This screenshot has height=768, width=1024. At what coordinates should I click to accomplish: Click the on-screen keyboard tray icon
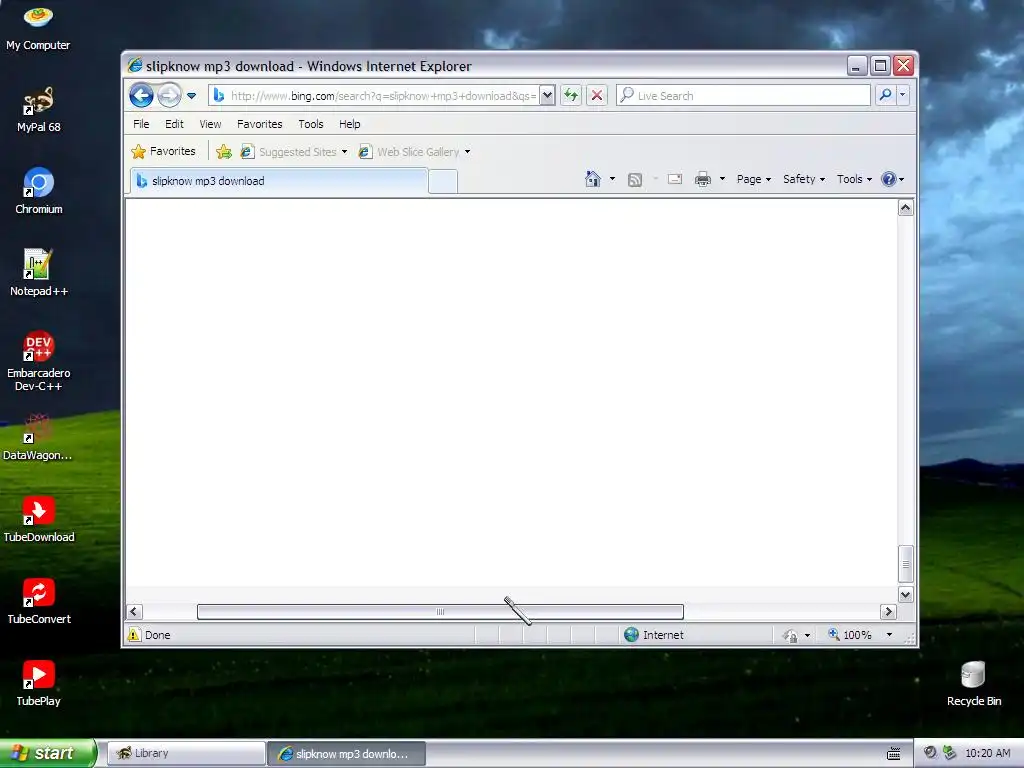click(x=894, y=754)
